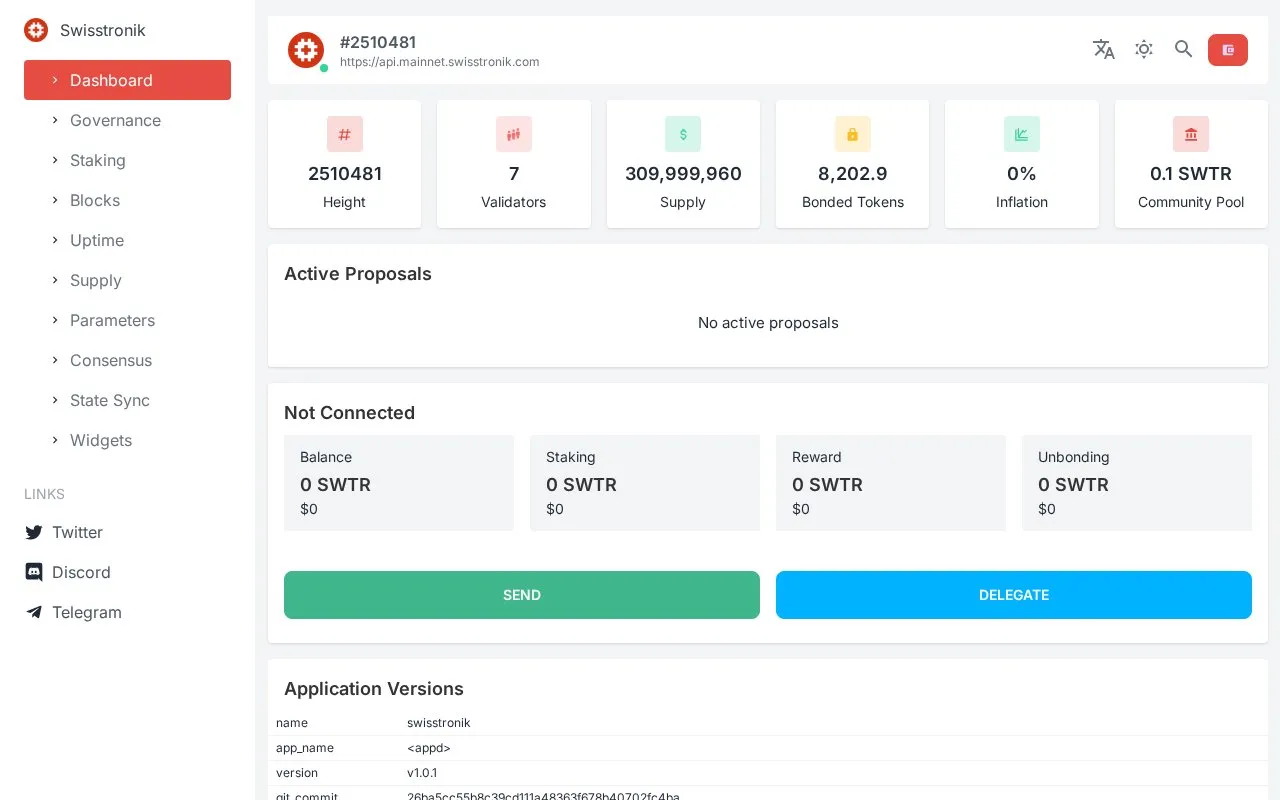
Task: Click the green SEND button
Action: pos(522,595)
